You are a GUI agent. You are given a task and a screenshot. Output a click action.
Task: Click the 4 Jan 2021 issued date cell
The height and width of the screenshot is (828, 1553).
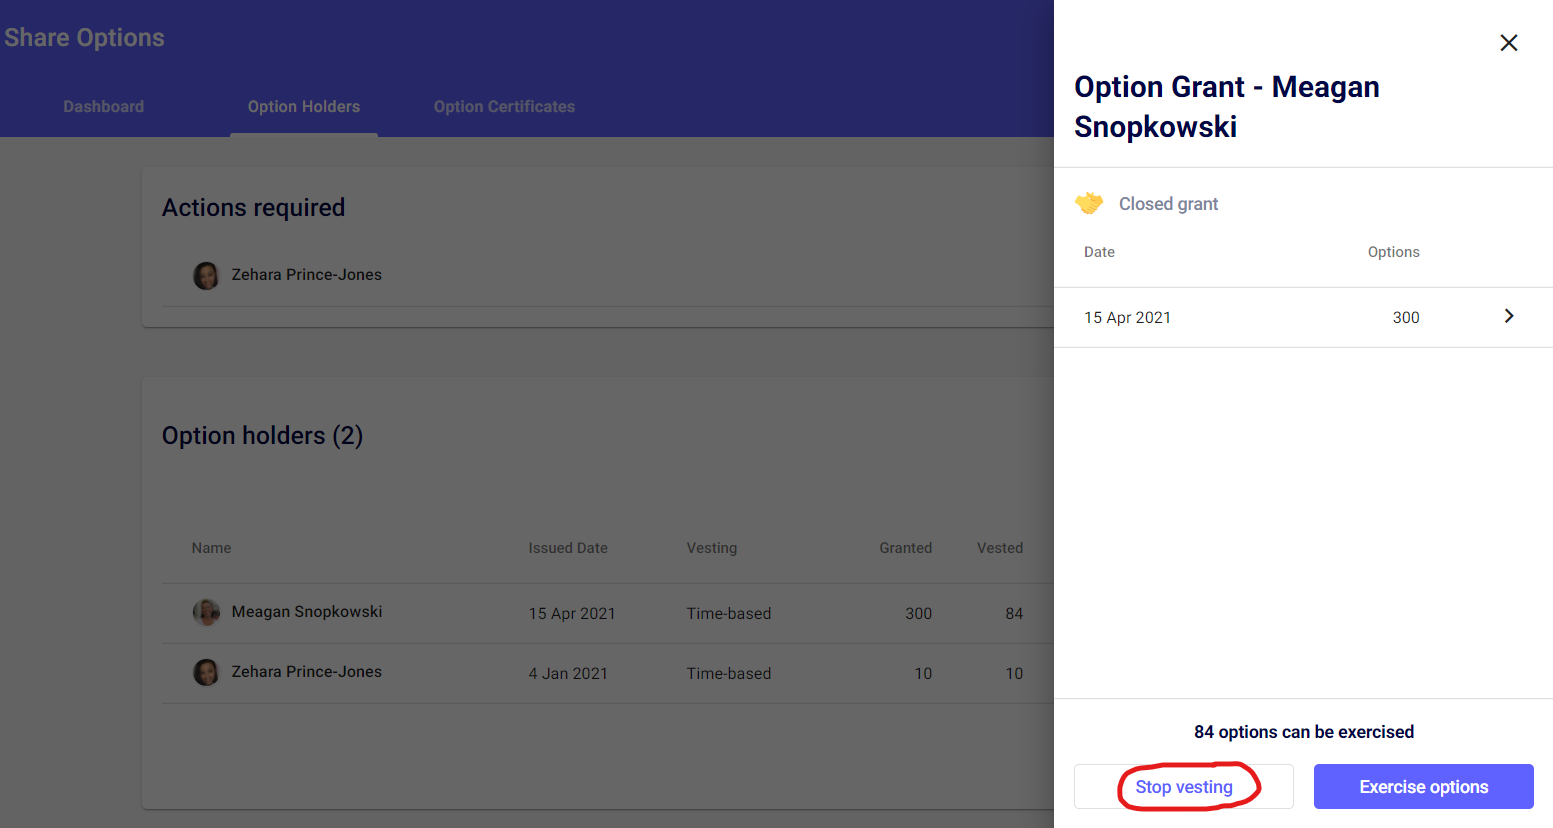[x=568, y=674]
